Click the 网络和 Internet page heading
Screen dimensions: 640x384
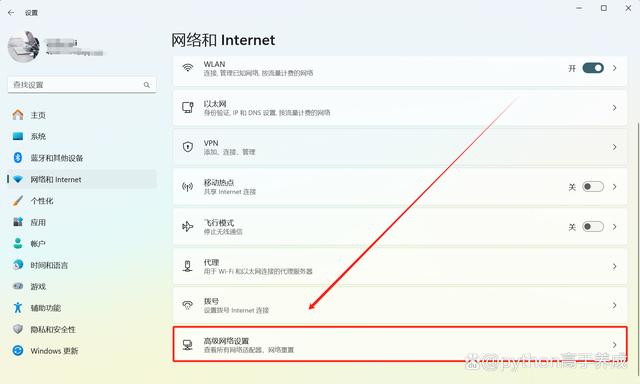(x=223, y=40)
